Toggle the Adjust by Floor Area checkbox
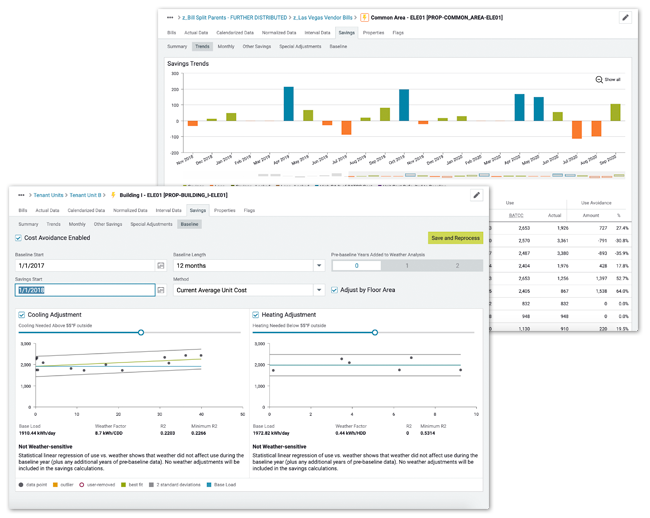 click(x=334, y=290)
